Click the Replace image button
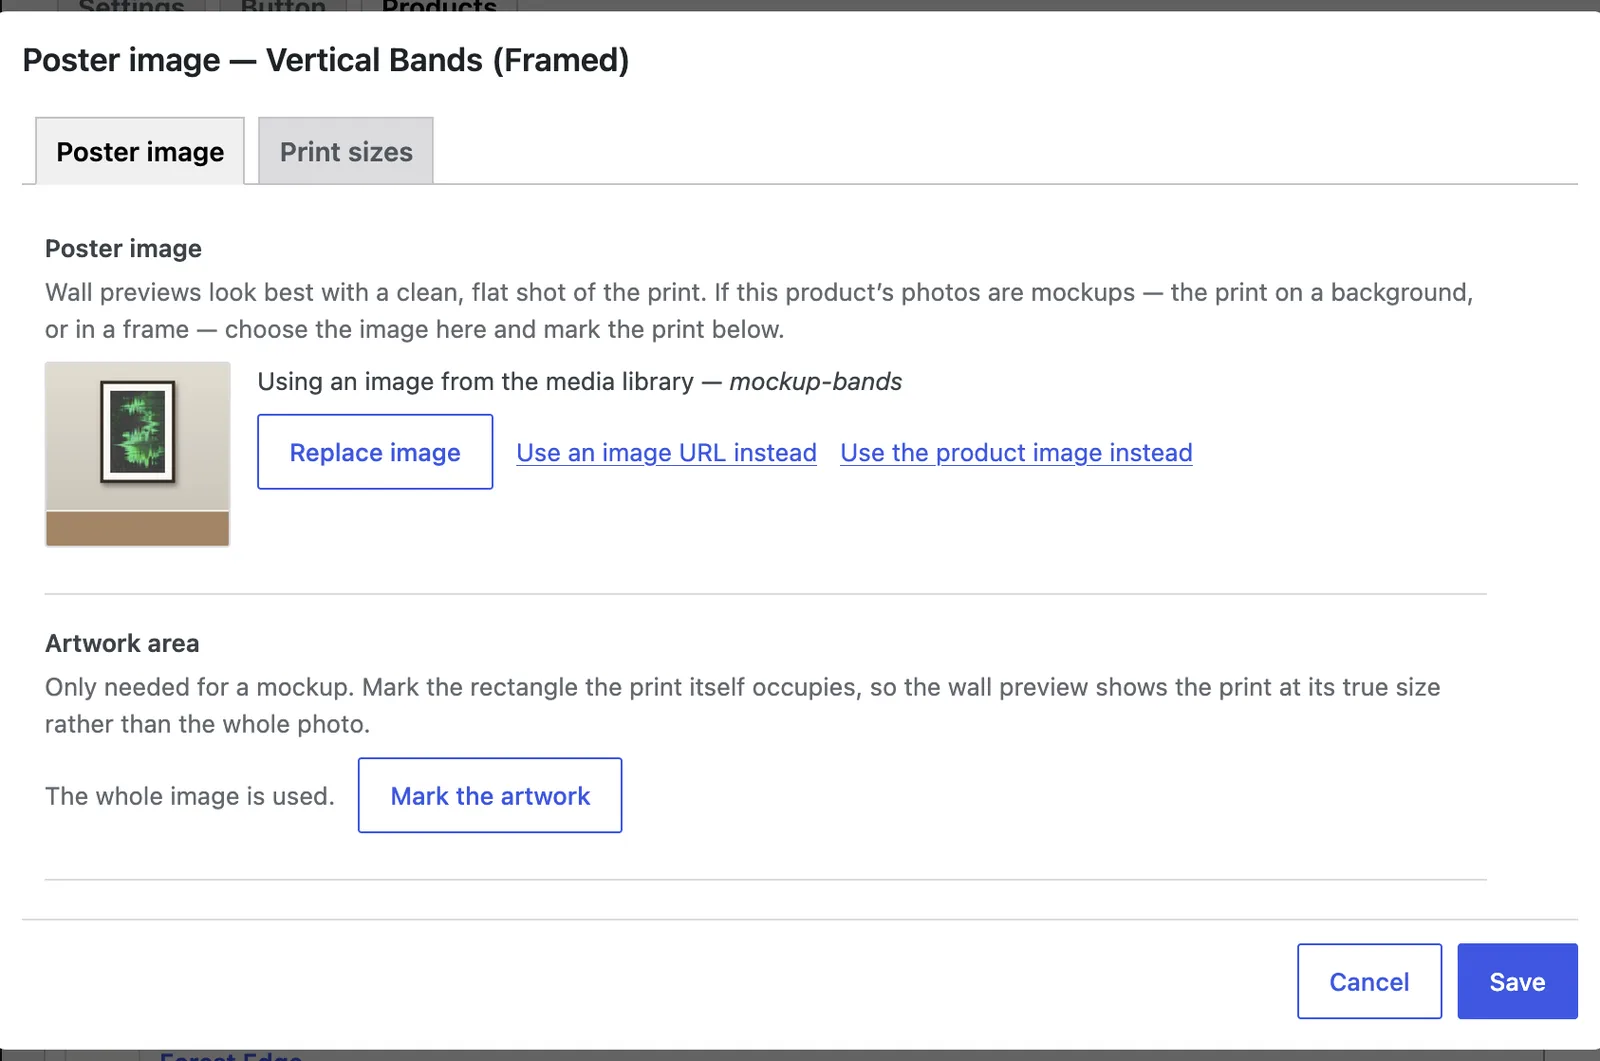The image size is (1600, 1061). coord(375,452)
